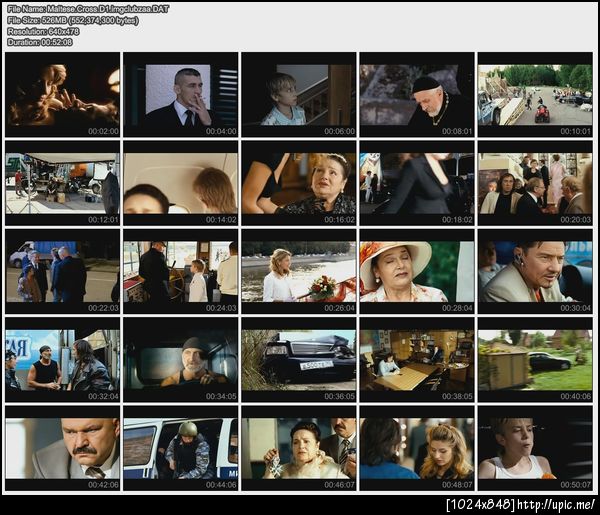Click the File Size 526MB text

pos(73,20)
